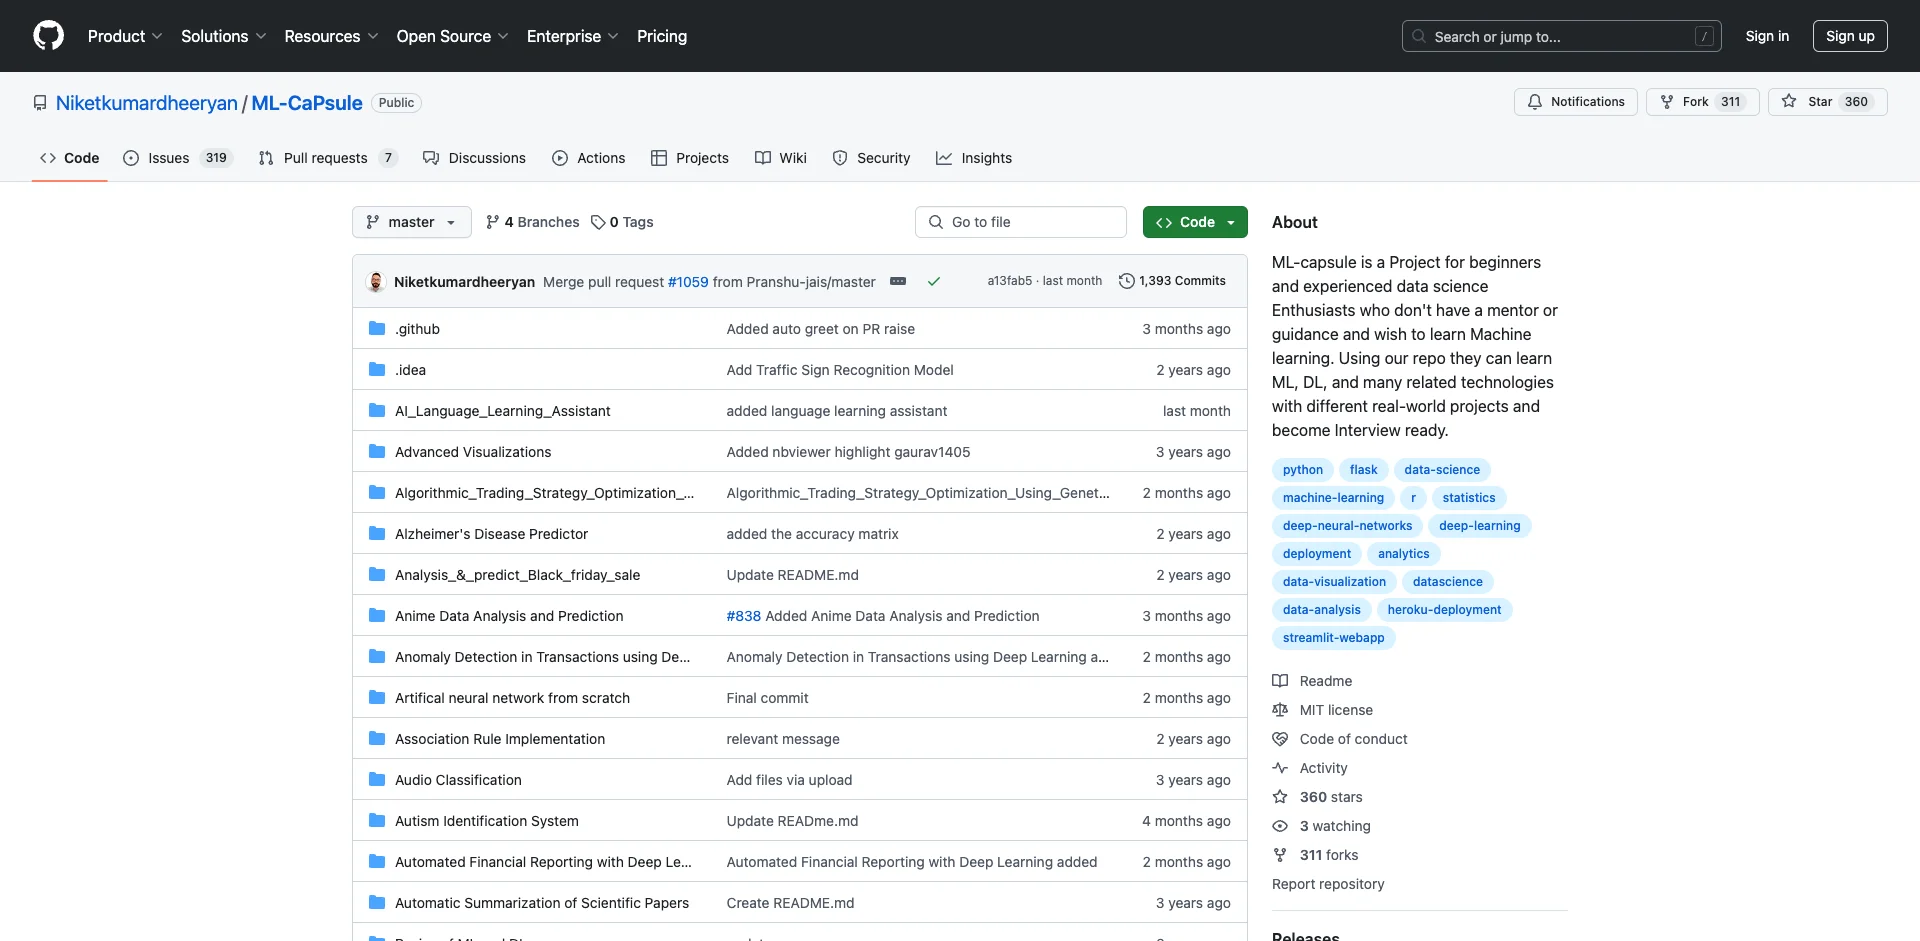
Task: Expand the Enterprise menu
Action: coord(573,36)
